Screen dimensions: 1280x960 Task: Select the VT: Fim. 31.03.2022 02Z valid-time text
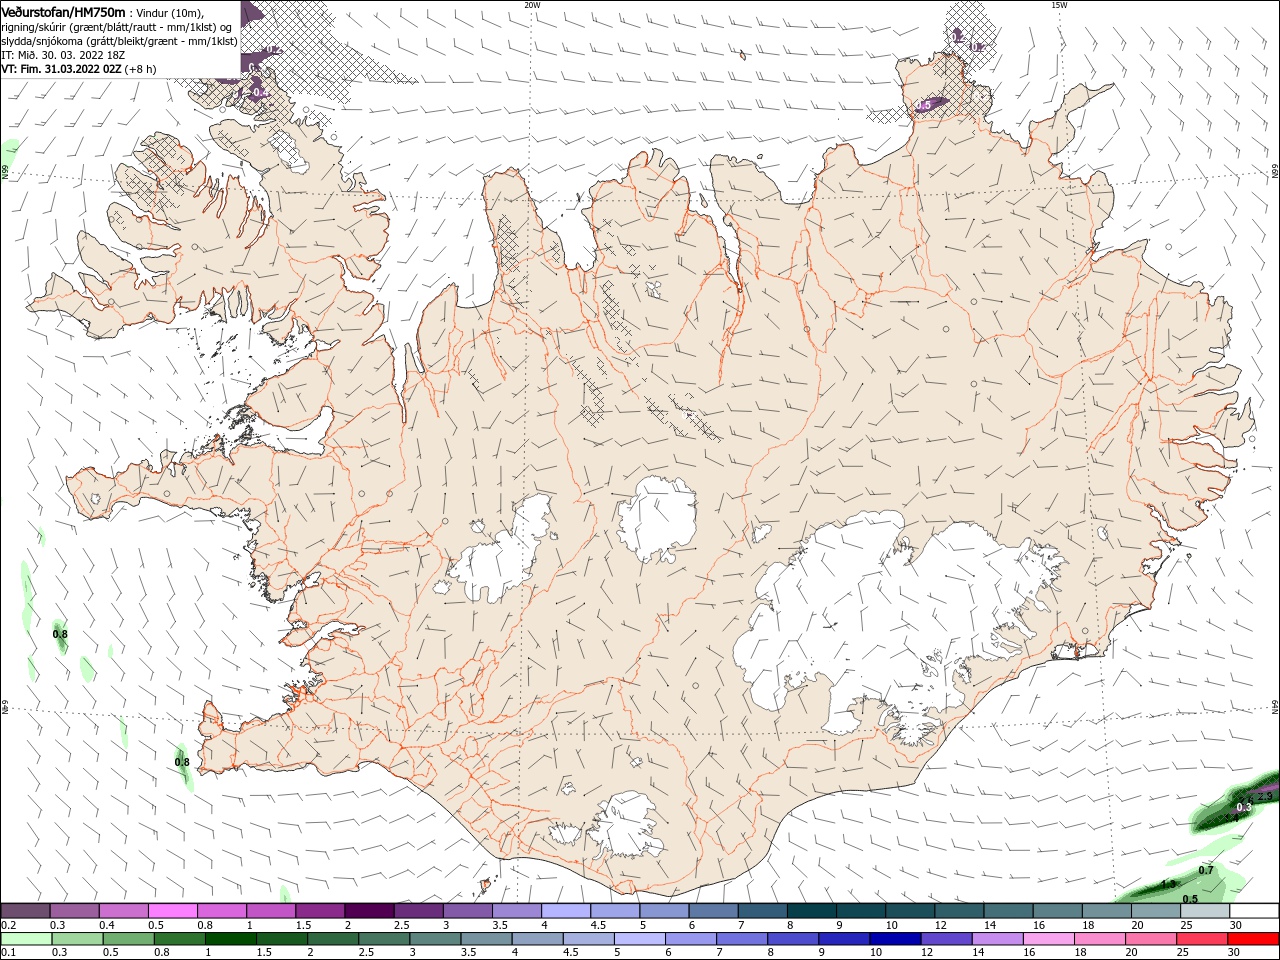(61, 69)
